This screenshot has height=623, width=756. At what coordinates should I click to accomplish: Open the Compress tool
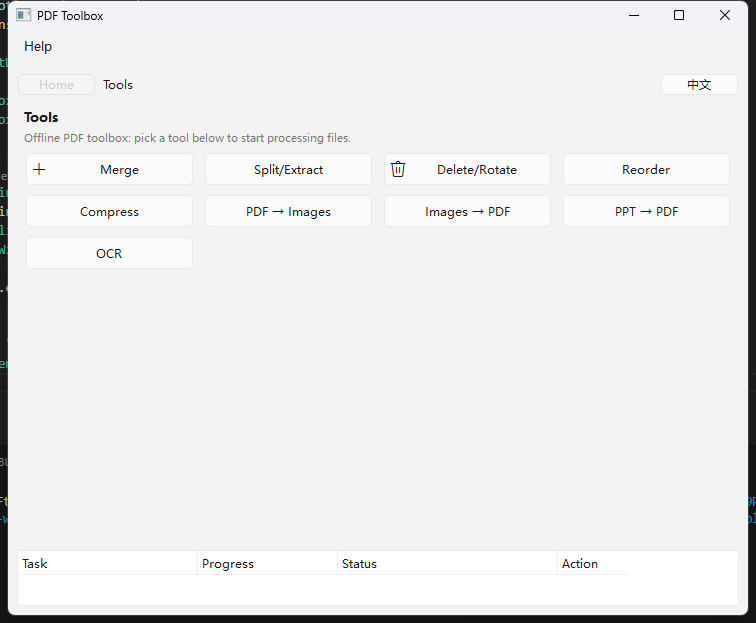coord(109,211)
